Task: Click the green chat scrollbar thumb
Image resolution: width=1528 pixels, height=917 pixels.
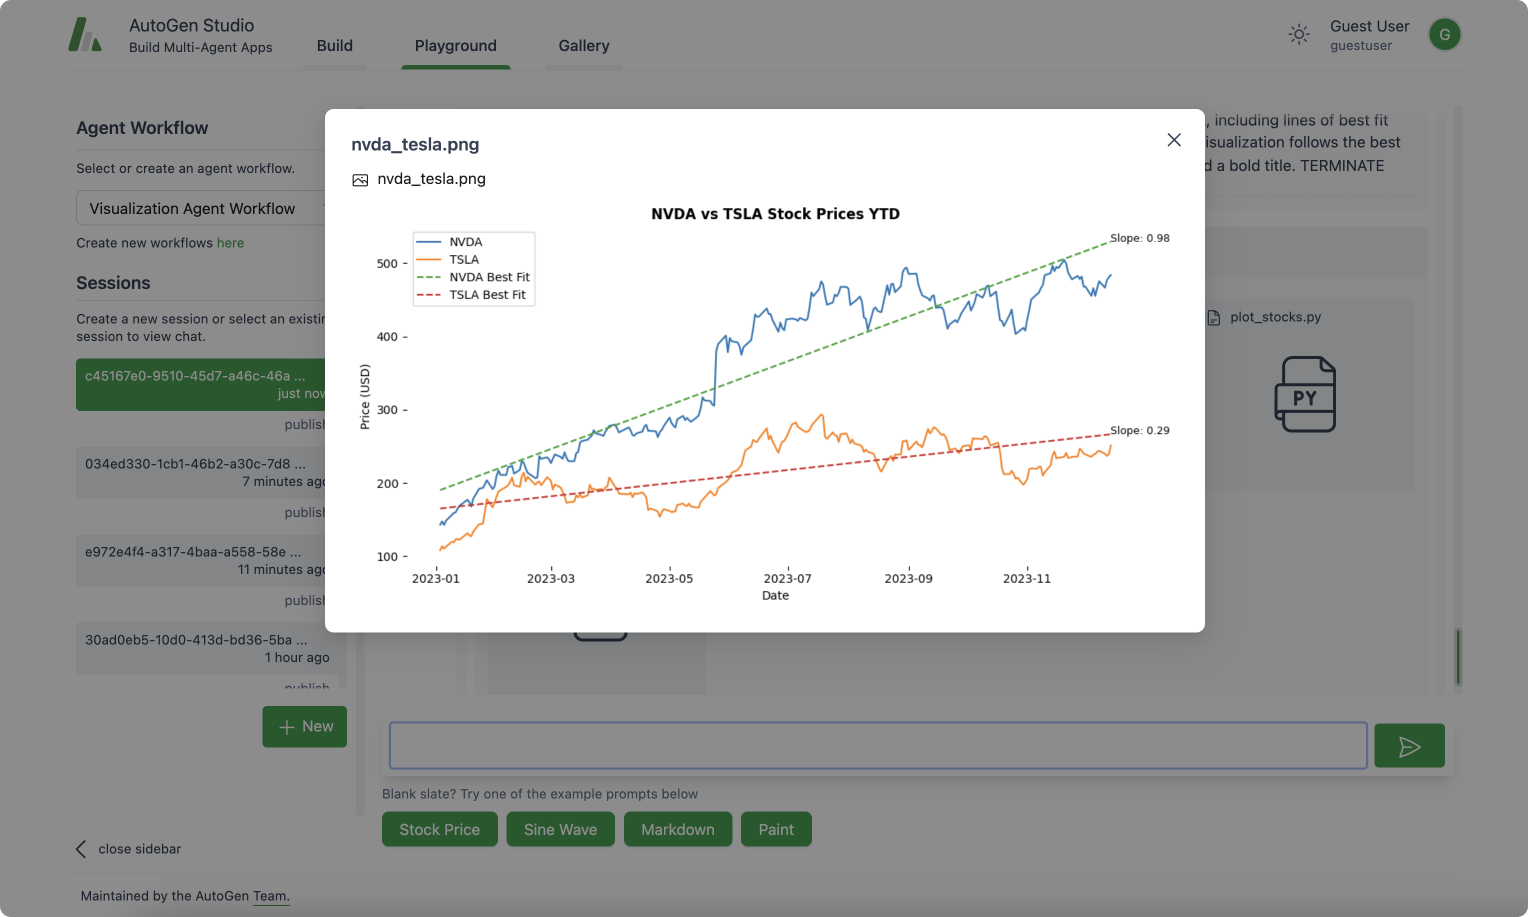Action: [1458, 657]
